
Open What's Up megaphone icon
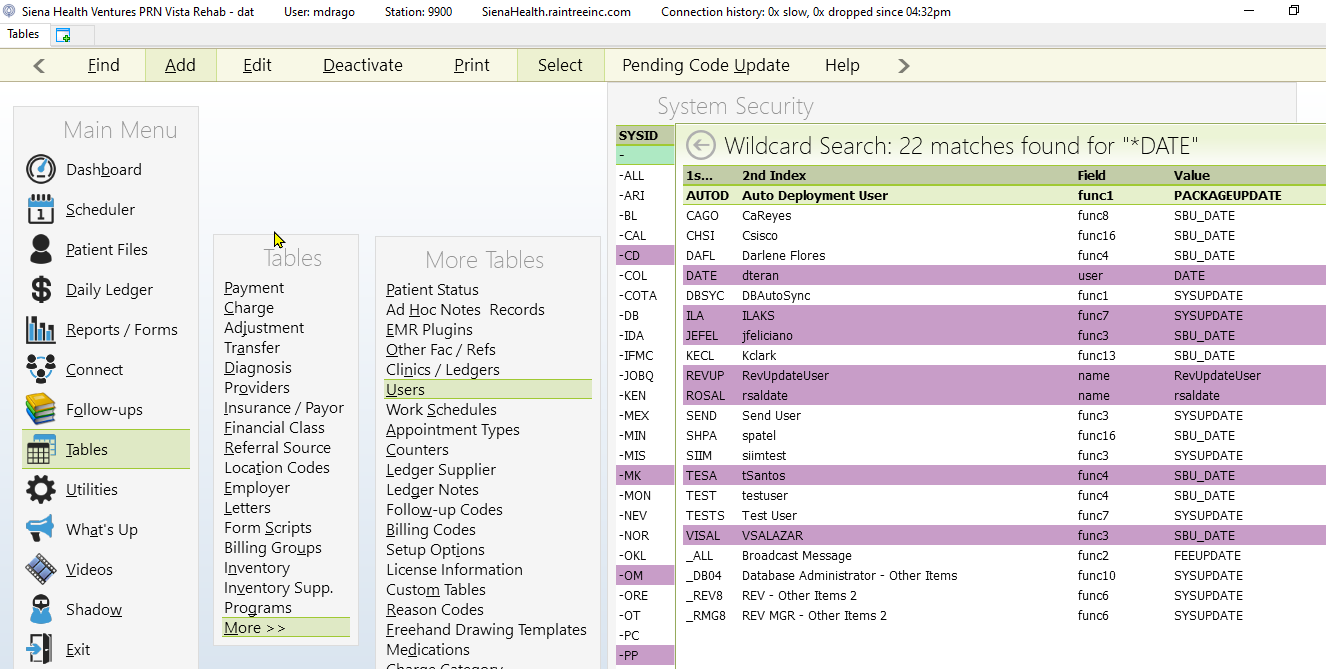click(41, 529)
